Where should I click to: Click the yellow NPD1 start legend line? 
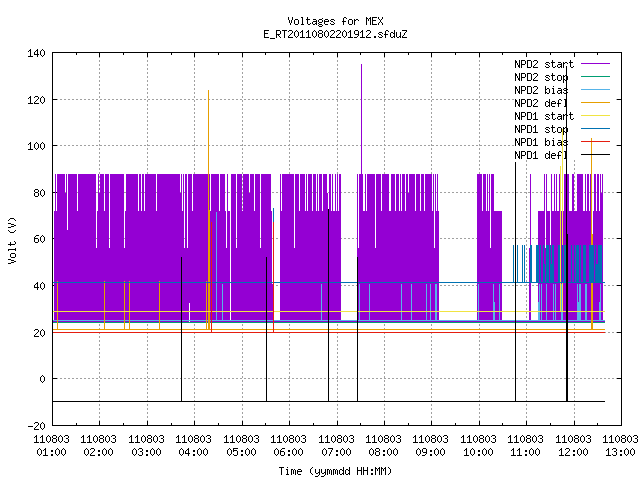coord(595,116)
